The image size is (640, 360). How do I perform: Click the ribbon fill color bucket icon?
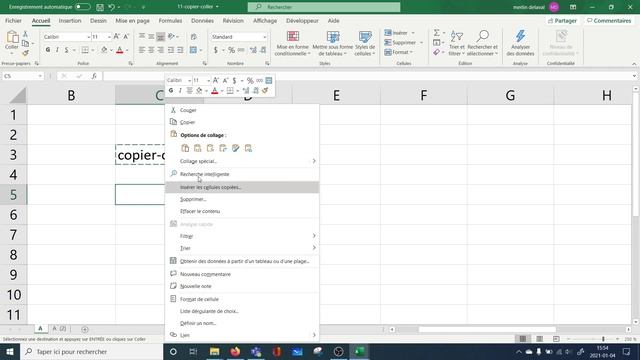point(104,50)
